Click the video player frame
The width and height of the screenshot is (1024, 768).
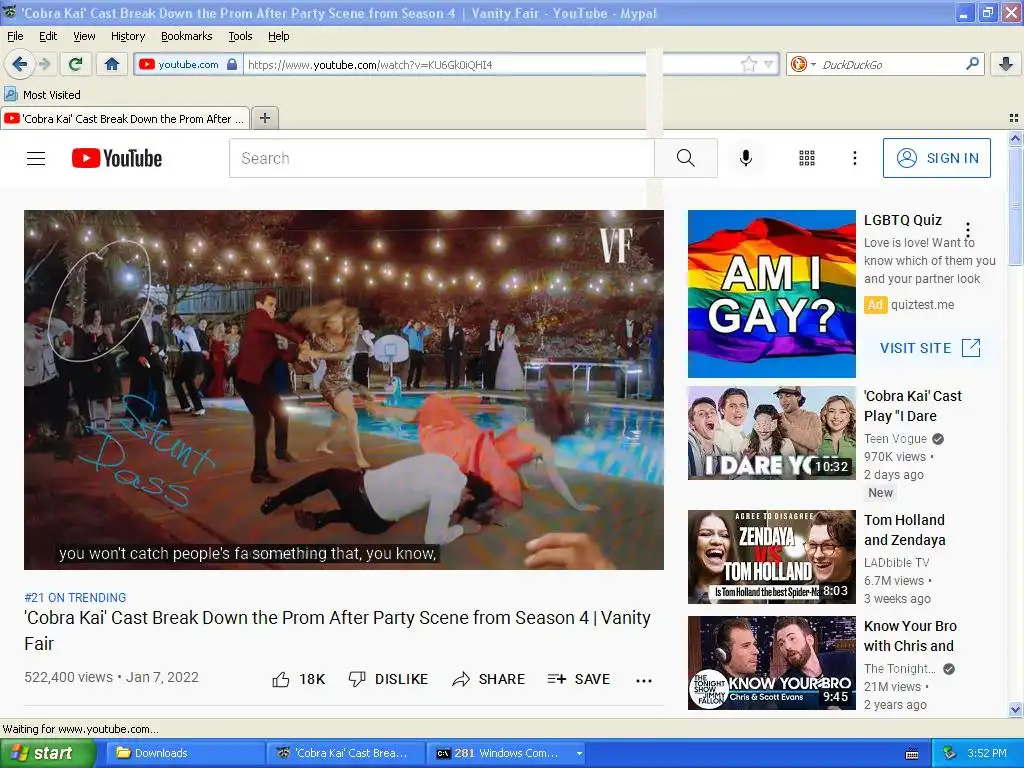(x=344, y=390)
